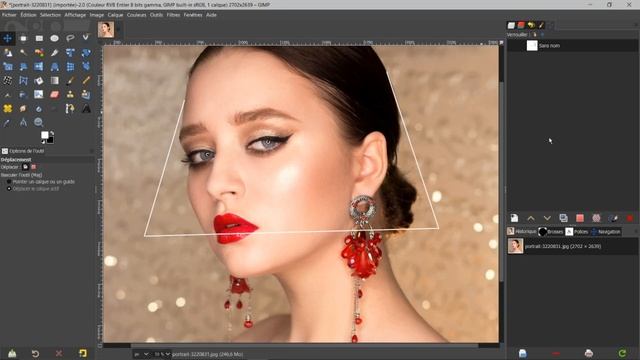
Task: Select the 'Sans nom' layer
Action: (x=572, y=45)
